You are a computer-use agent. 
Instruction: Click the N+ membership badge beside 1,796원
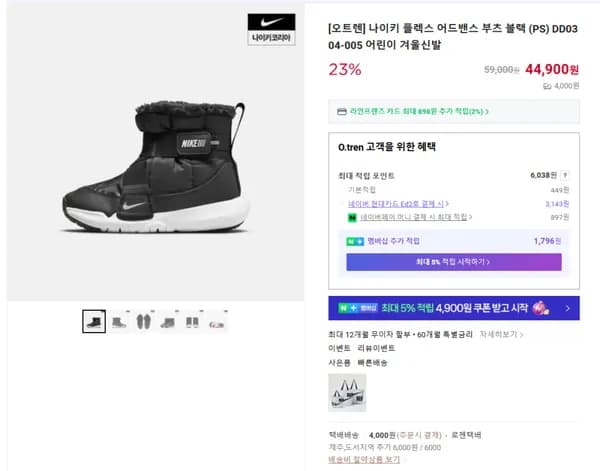tap(353, 240)
